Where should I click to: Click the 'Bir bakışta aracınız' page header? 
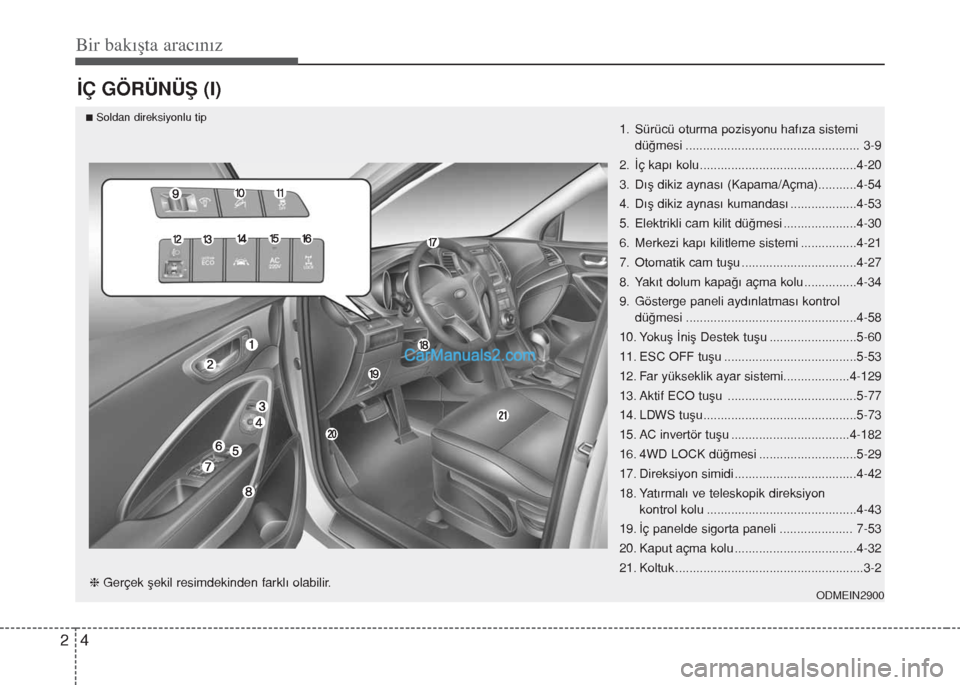coord(149,45)
